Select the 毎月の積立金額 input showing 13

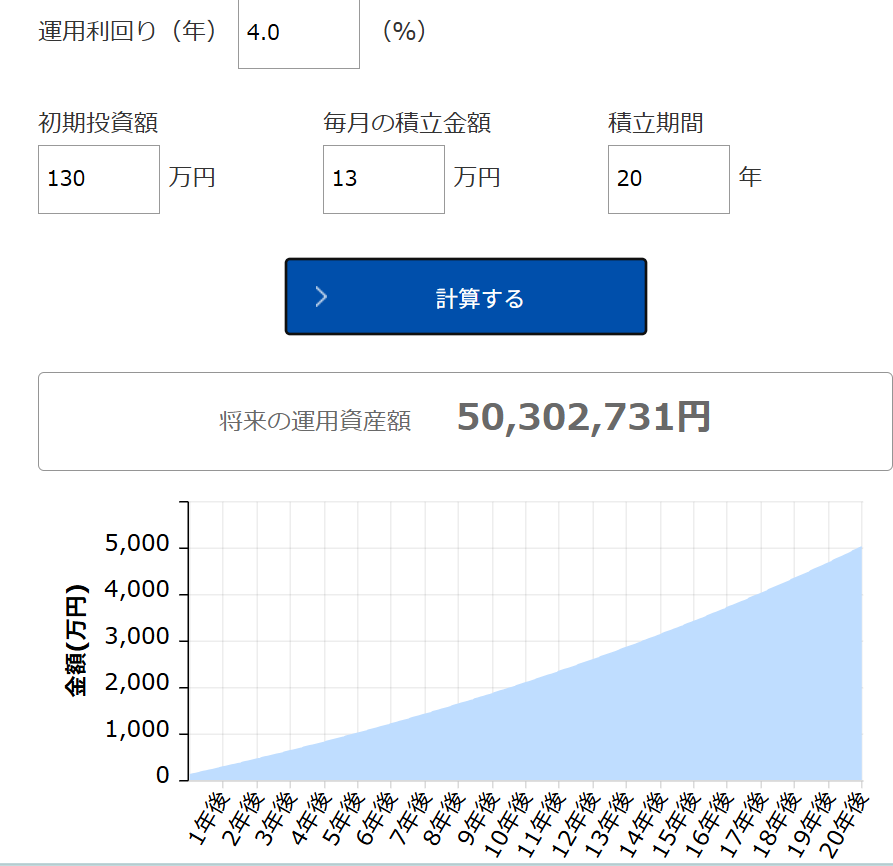(383, 179)
